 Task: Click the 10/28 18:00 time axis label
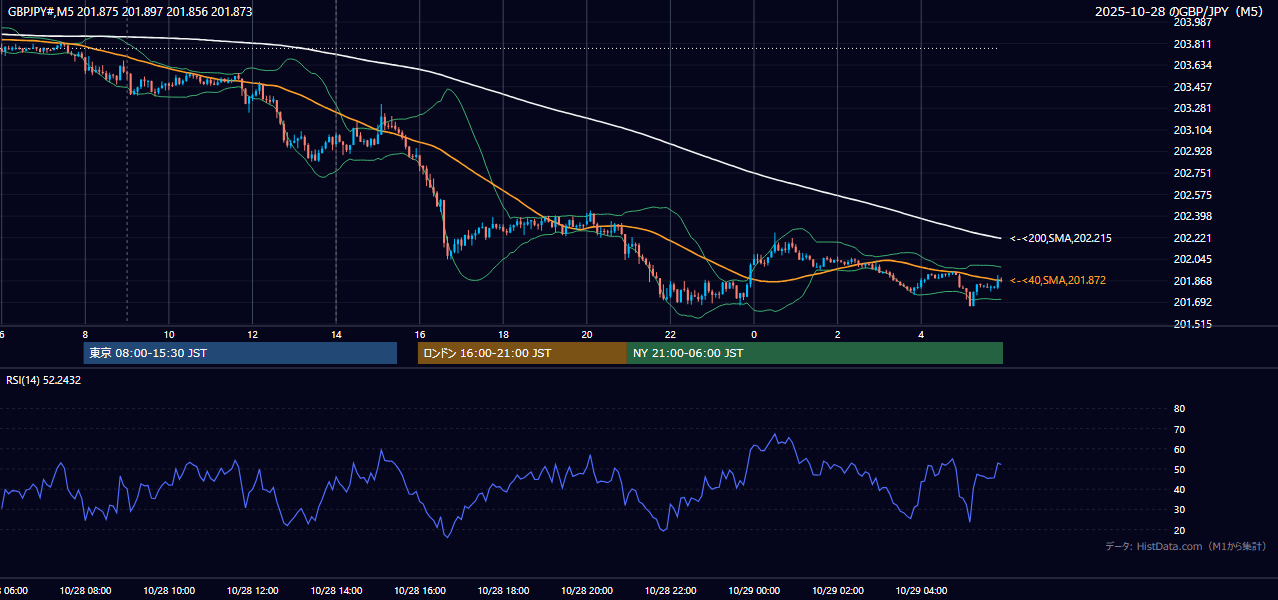(x=503, y=590)
